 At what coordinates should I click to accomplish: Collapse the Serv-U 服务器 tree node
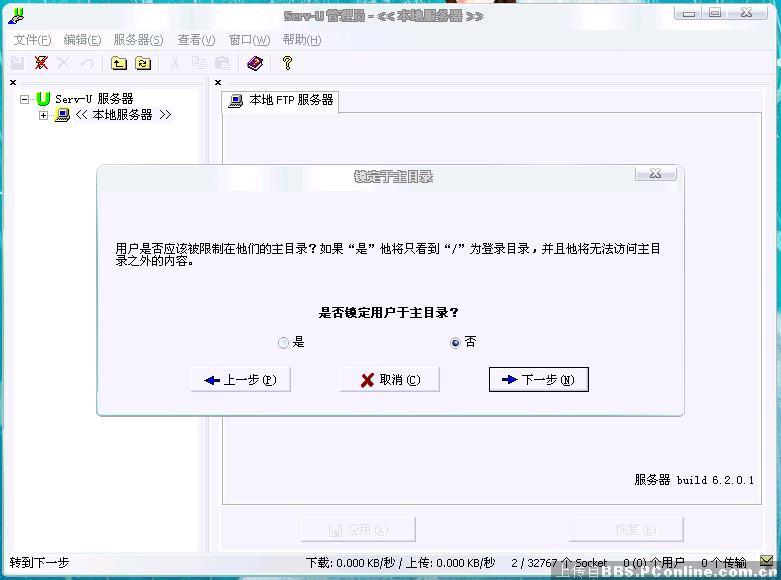tap(25, 99)
